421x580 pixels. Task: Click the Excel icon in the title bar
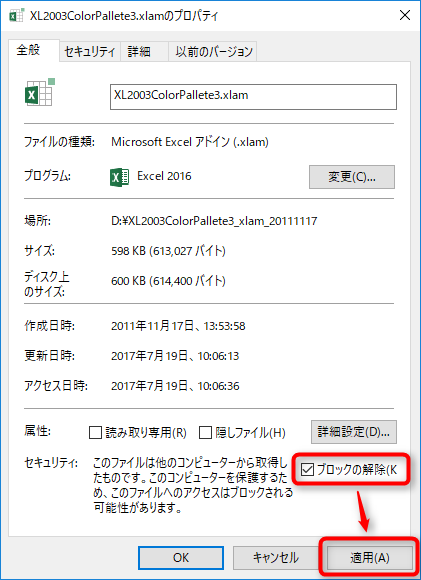[x=17, y=16]
